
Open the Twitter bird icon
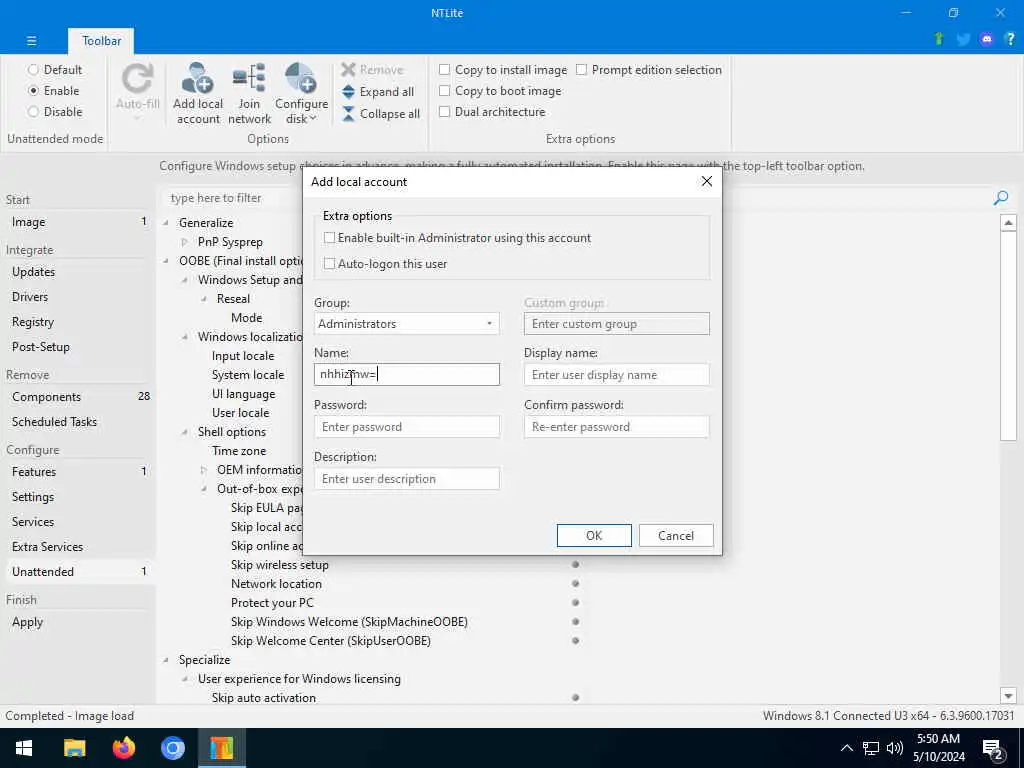(963, 39)
